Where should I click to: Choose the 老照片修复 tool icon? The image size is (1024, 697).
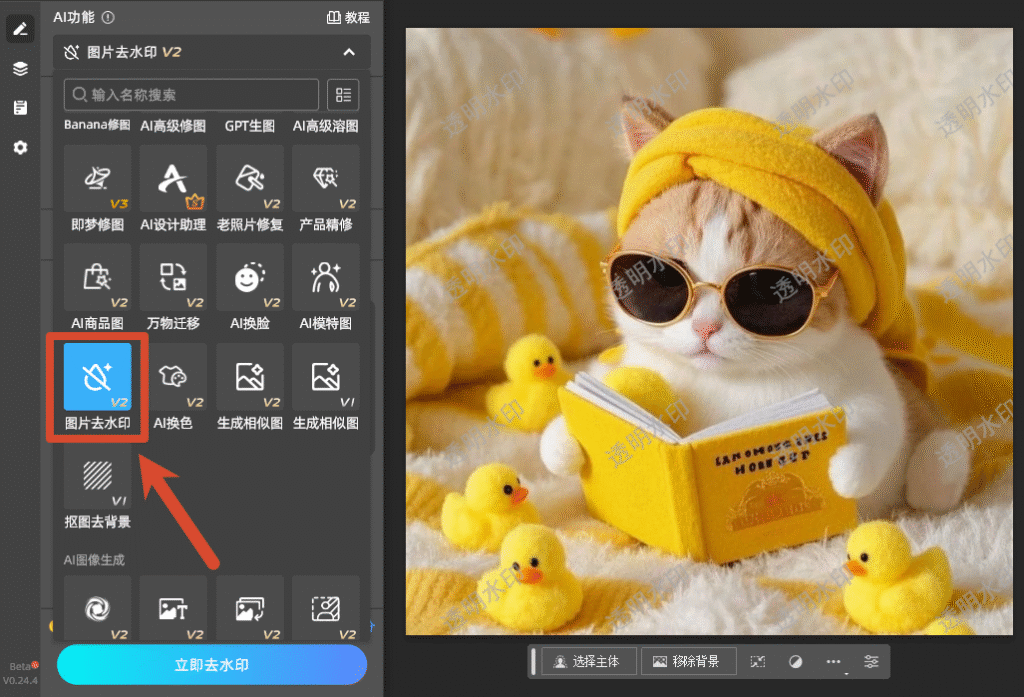point(249,178)
